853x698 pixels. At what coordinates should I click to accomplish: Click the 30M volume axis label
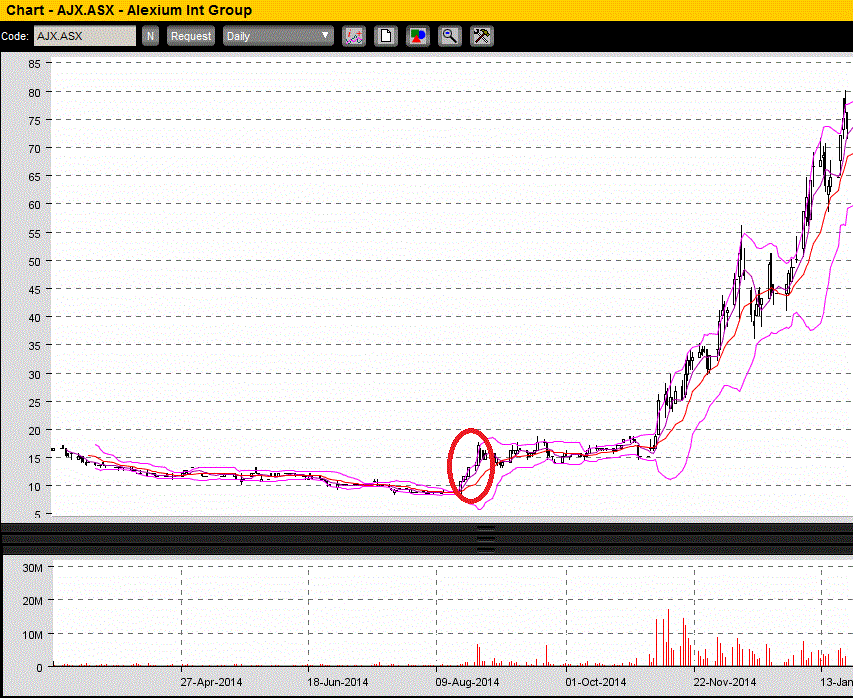click(x=32, y=568)
